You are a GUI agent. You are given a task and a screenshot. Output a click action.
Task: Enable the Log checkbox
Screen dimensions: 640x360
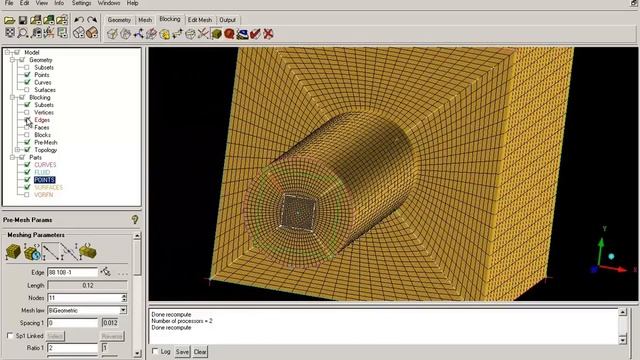coord(155,351)
